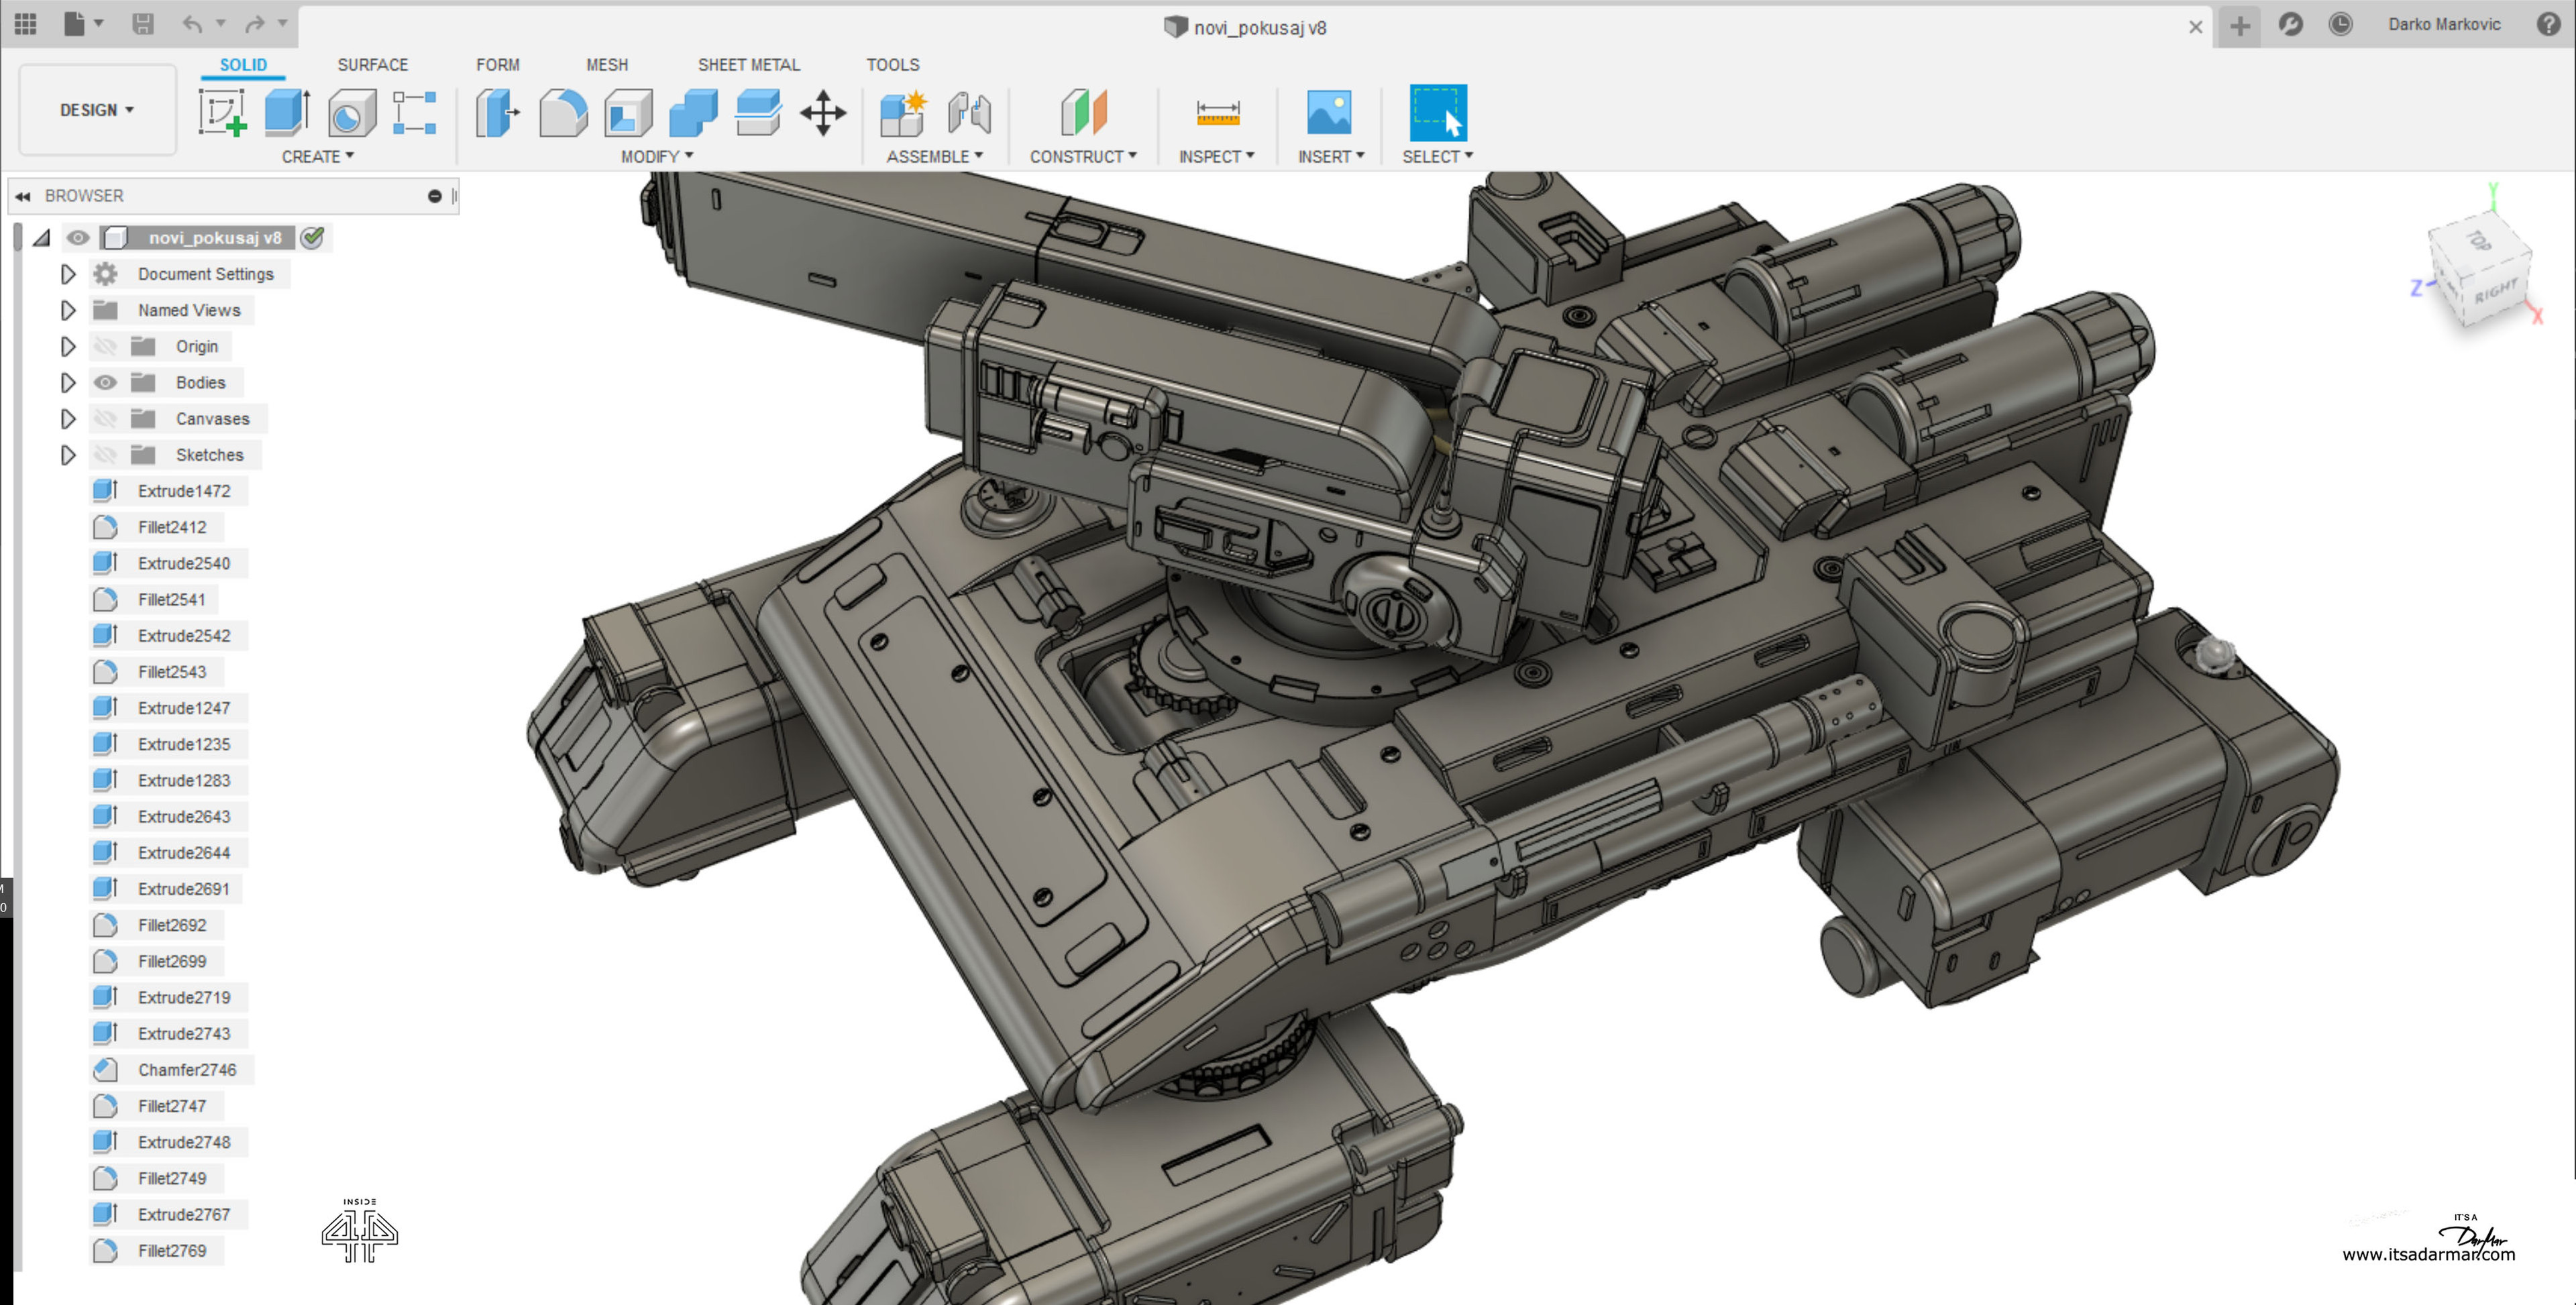2576x1305 pixels.
Task: Click the ViewCube RIGHT face
Action: point(2496,291)
